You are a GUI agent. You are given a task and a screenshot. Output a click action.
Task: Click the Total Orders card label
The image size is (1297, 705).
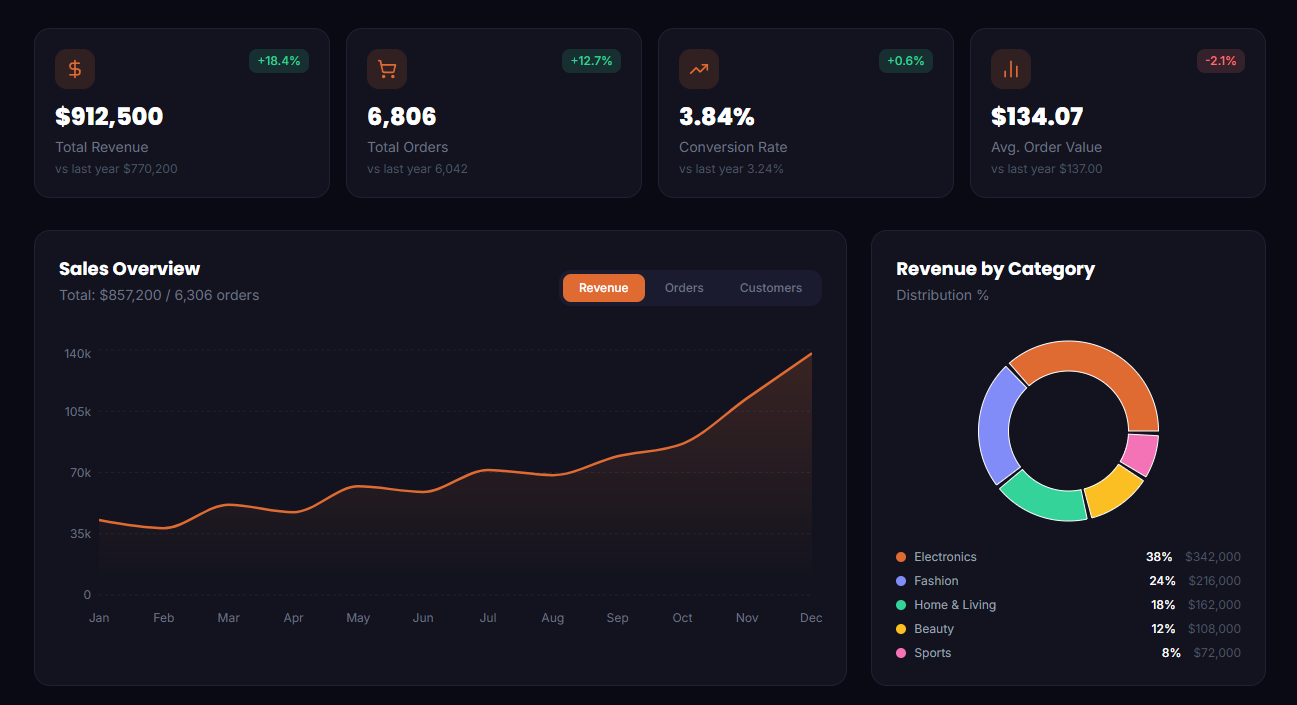pyautogui.click(x=408, y=147)
